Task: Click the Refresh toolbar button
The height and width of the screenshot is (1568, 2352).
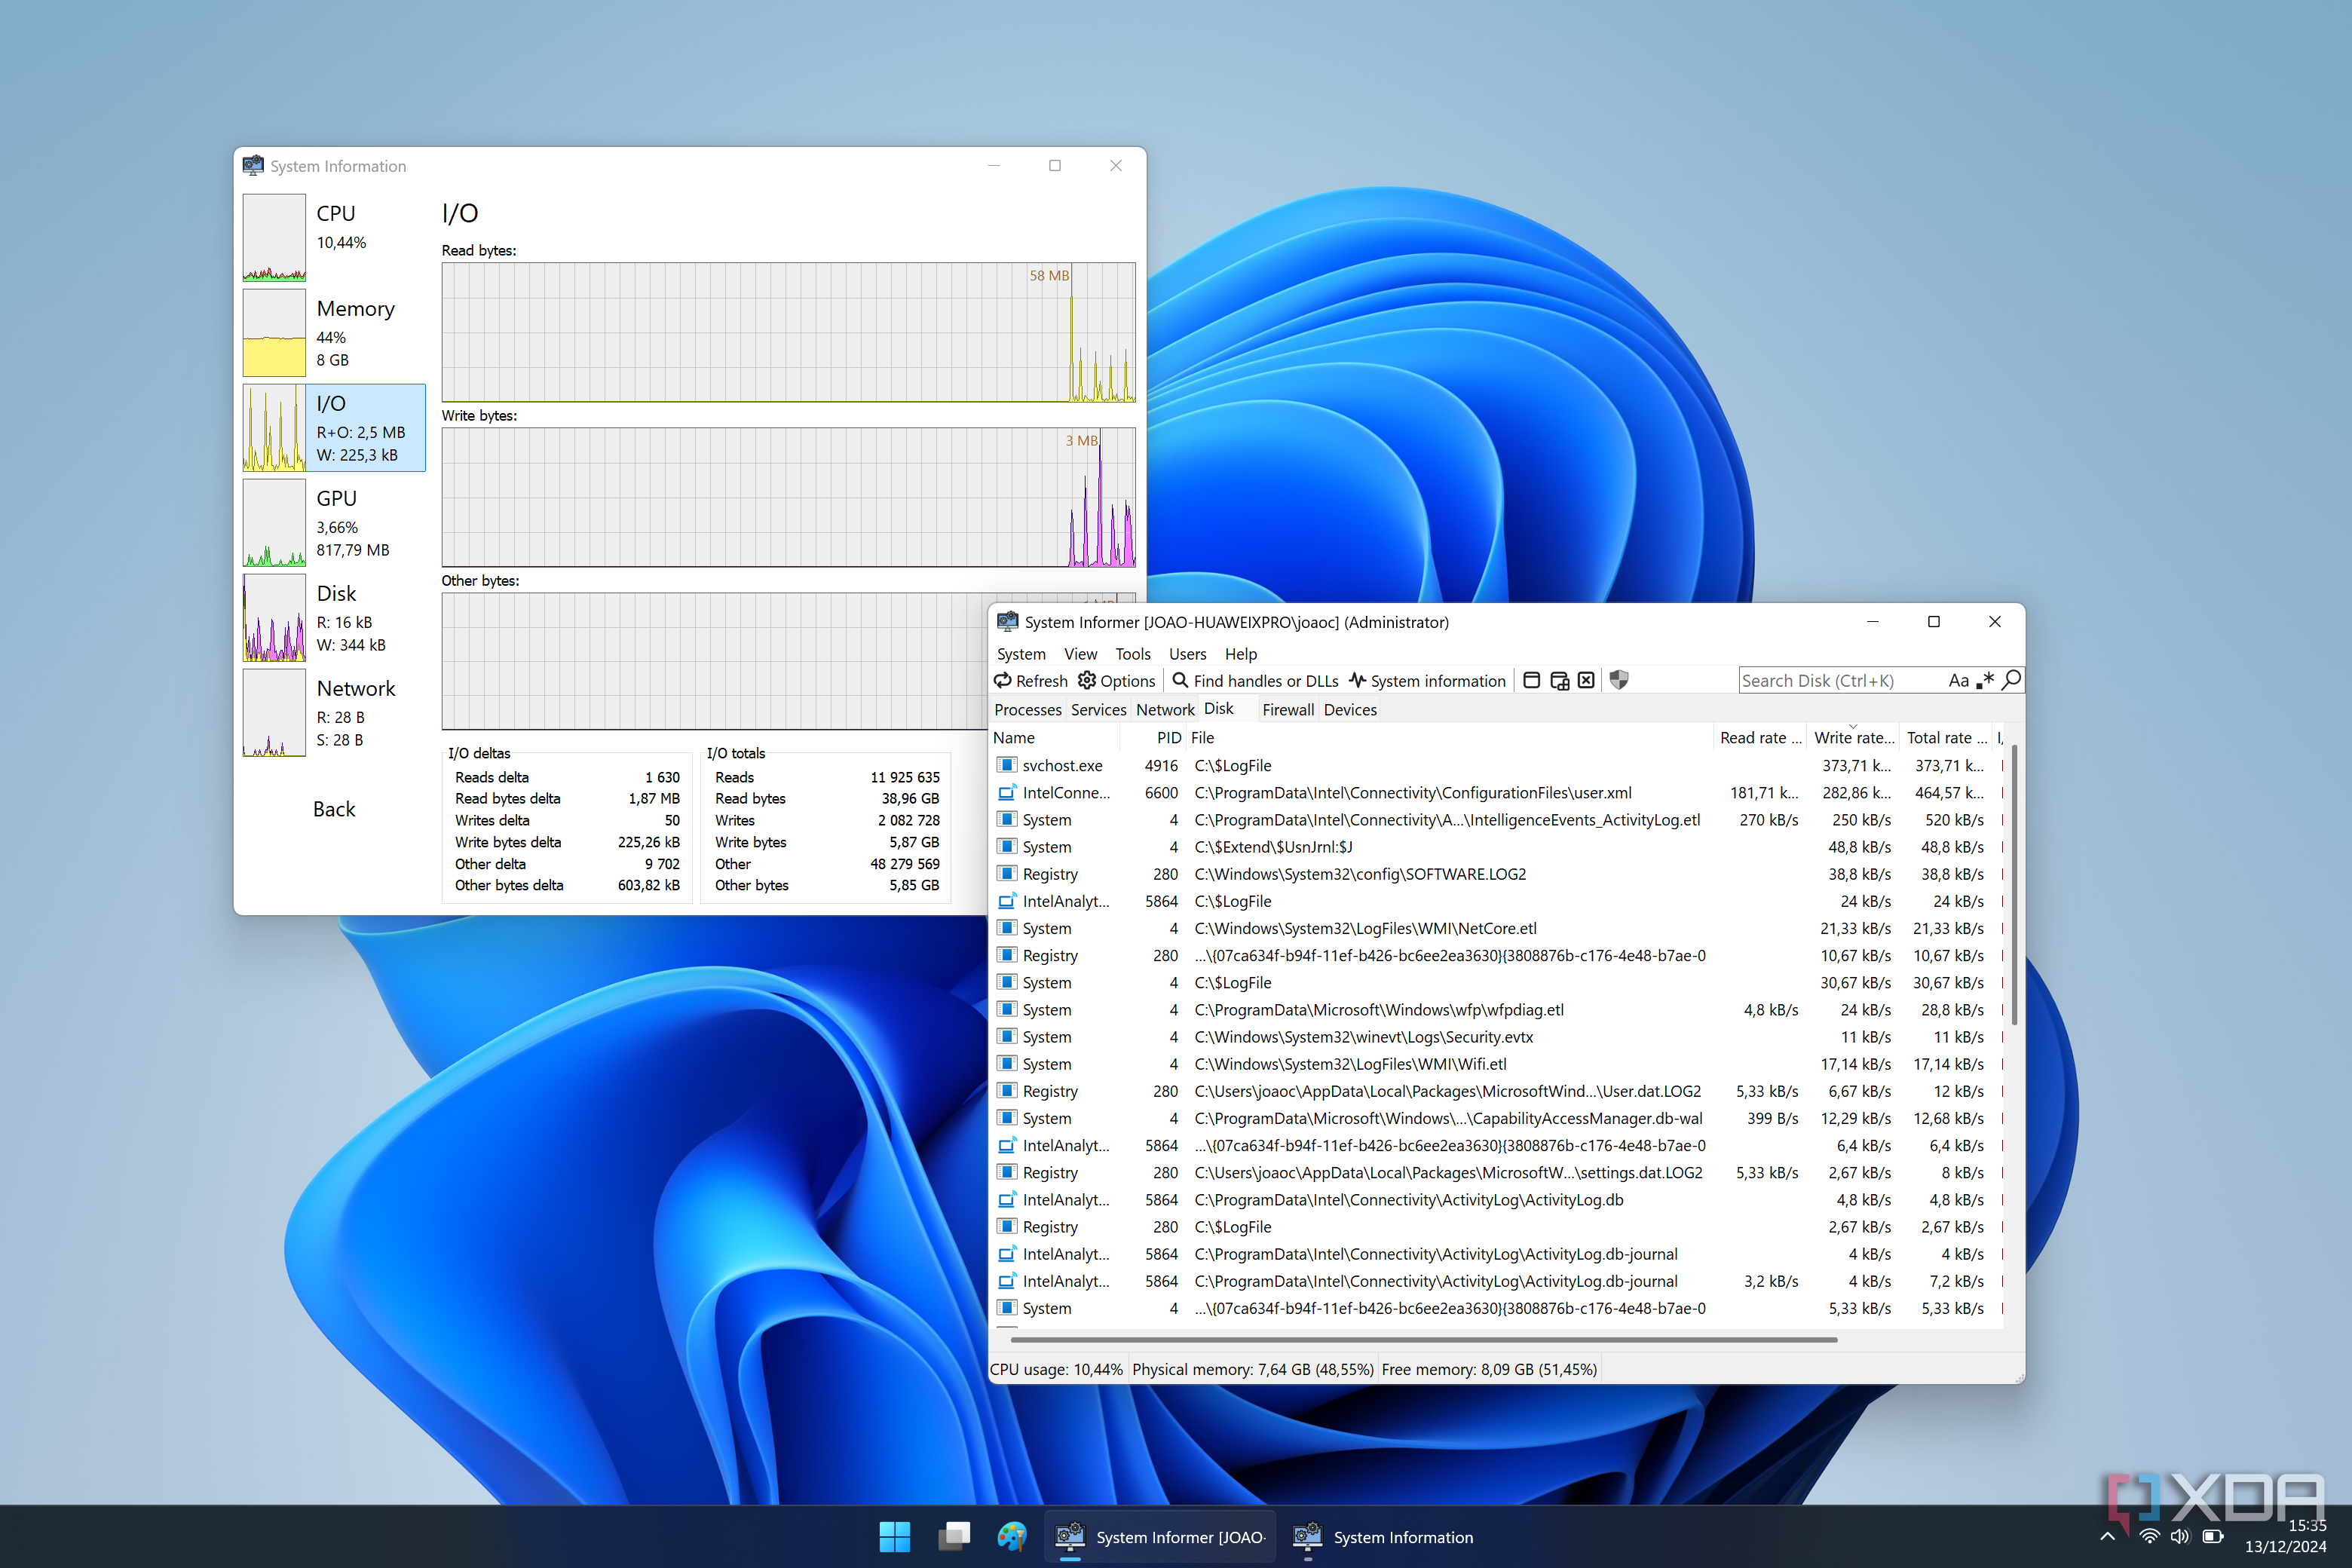Action: click(1030, 681)
